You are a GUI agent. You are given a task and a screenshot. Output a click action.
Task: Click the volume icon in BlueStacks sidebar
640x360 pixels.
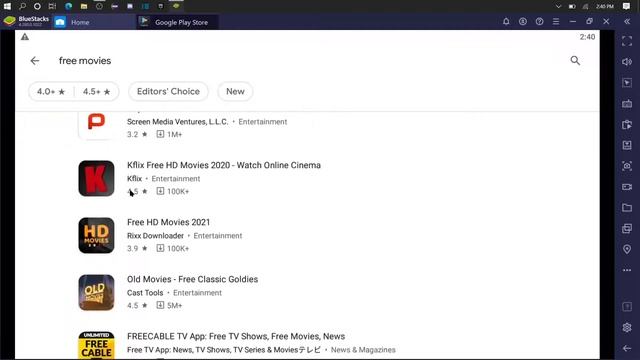627,62
